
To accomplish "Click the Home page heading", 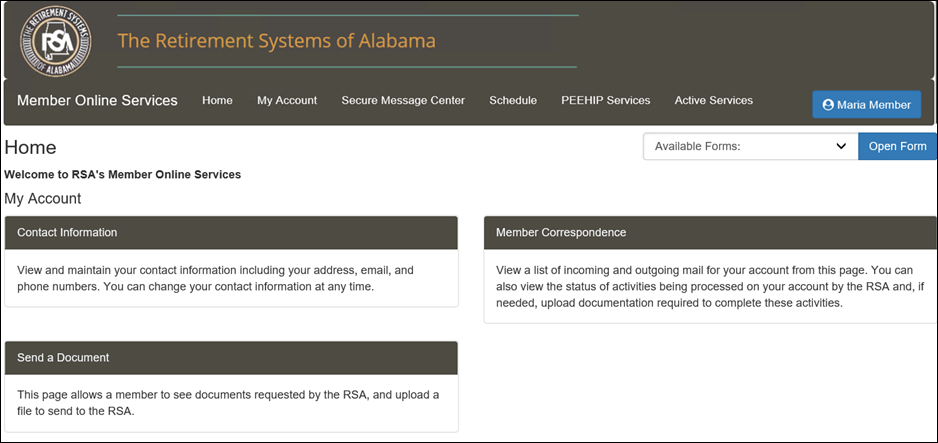I will [31, 147].
